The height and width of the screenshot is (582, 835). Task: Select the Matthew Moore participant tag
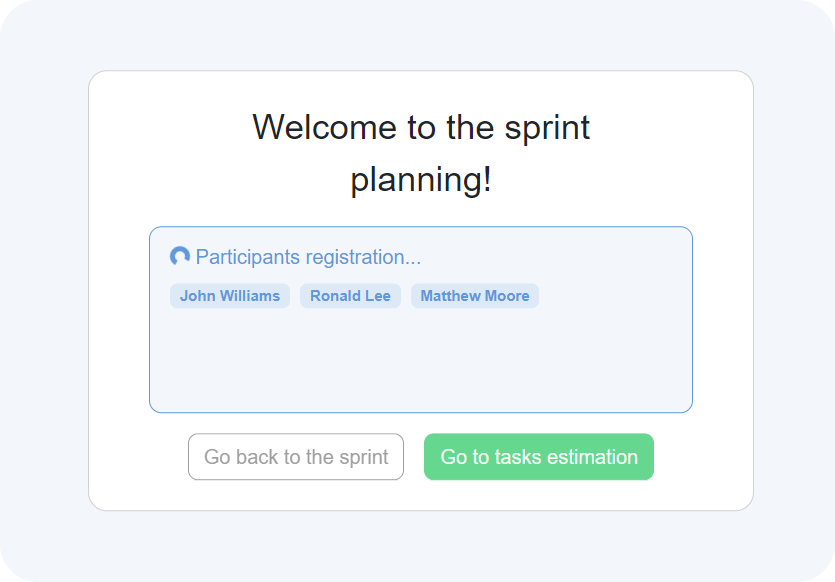[475, 296]
